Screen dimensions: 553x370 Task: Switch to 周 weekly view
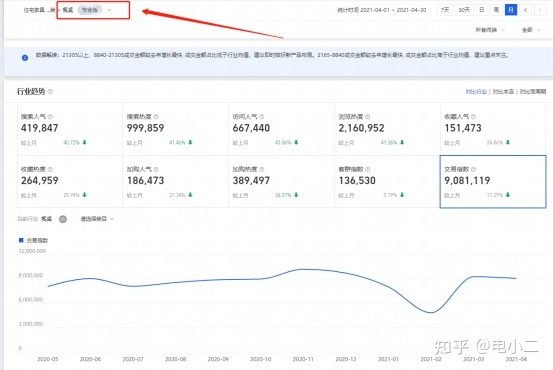496,10
